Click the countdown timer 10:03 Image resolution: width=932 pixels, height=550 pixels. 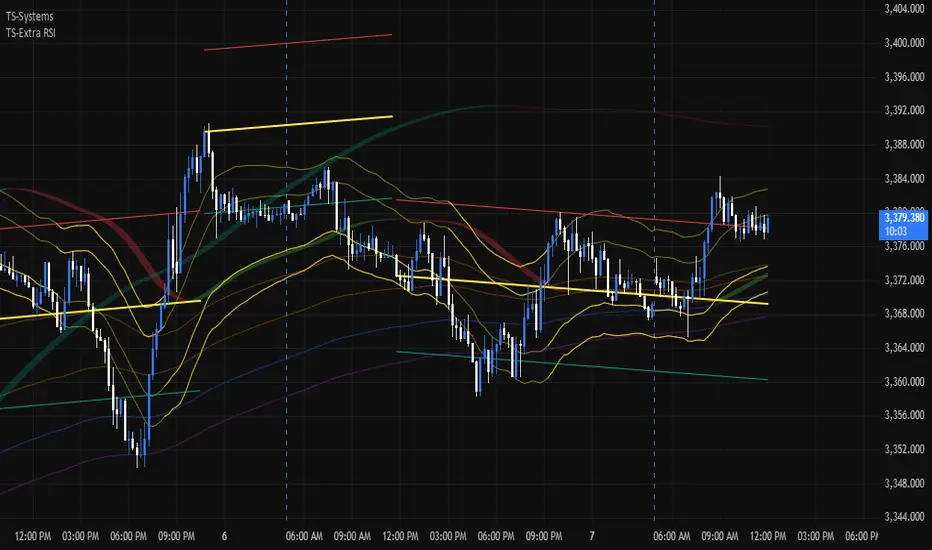click(896, 231)
